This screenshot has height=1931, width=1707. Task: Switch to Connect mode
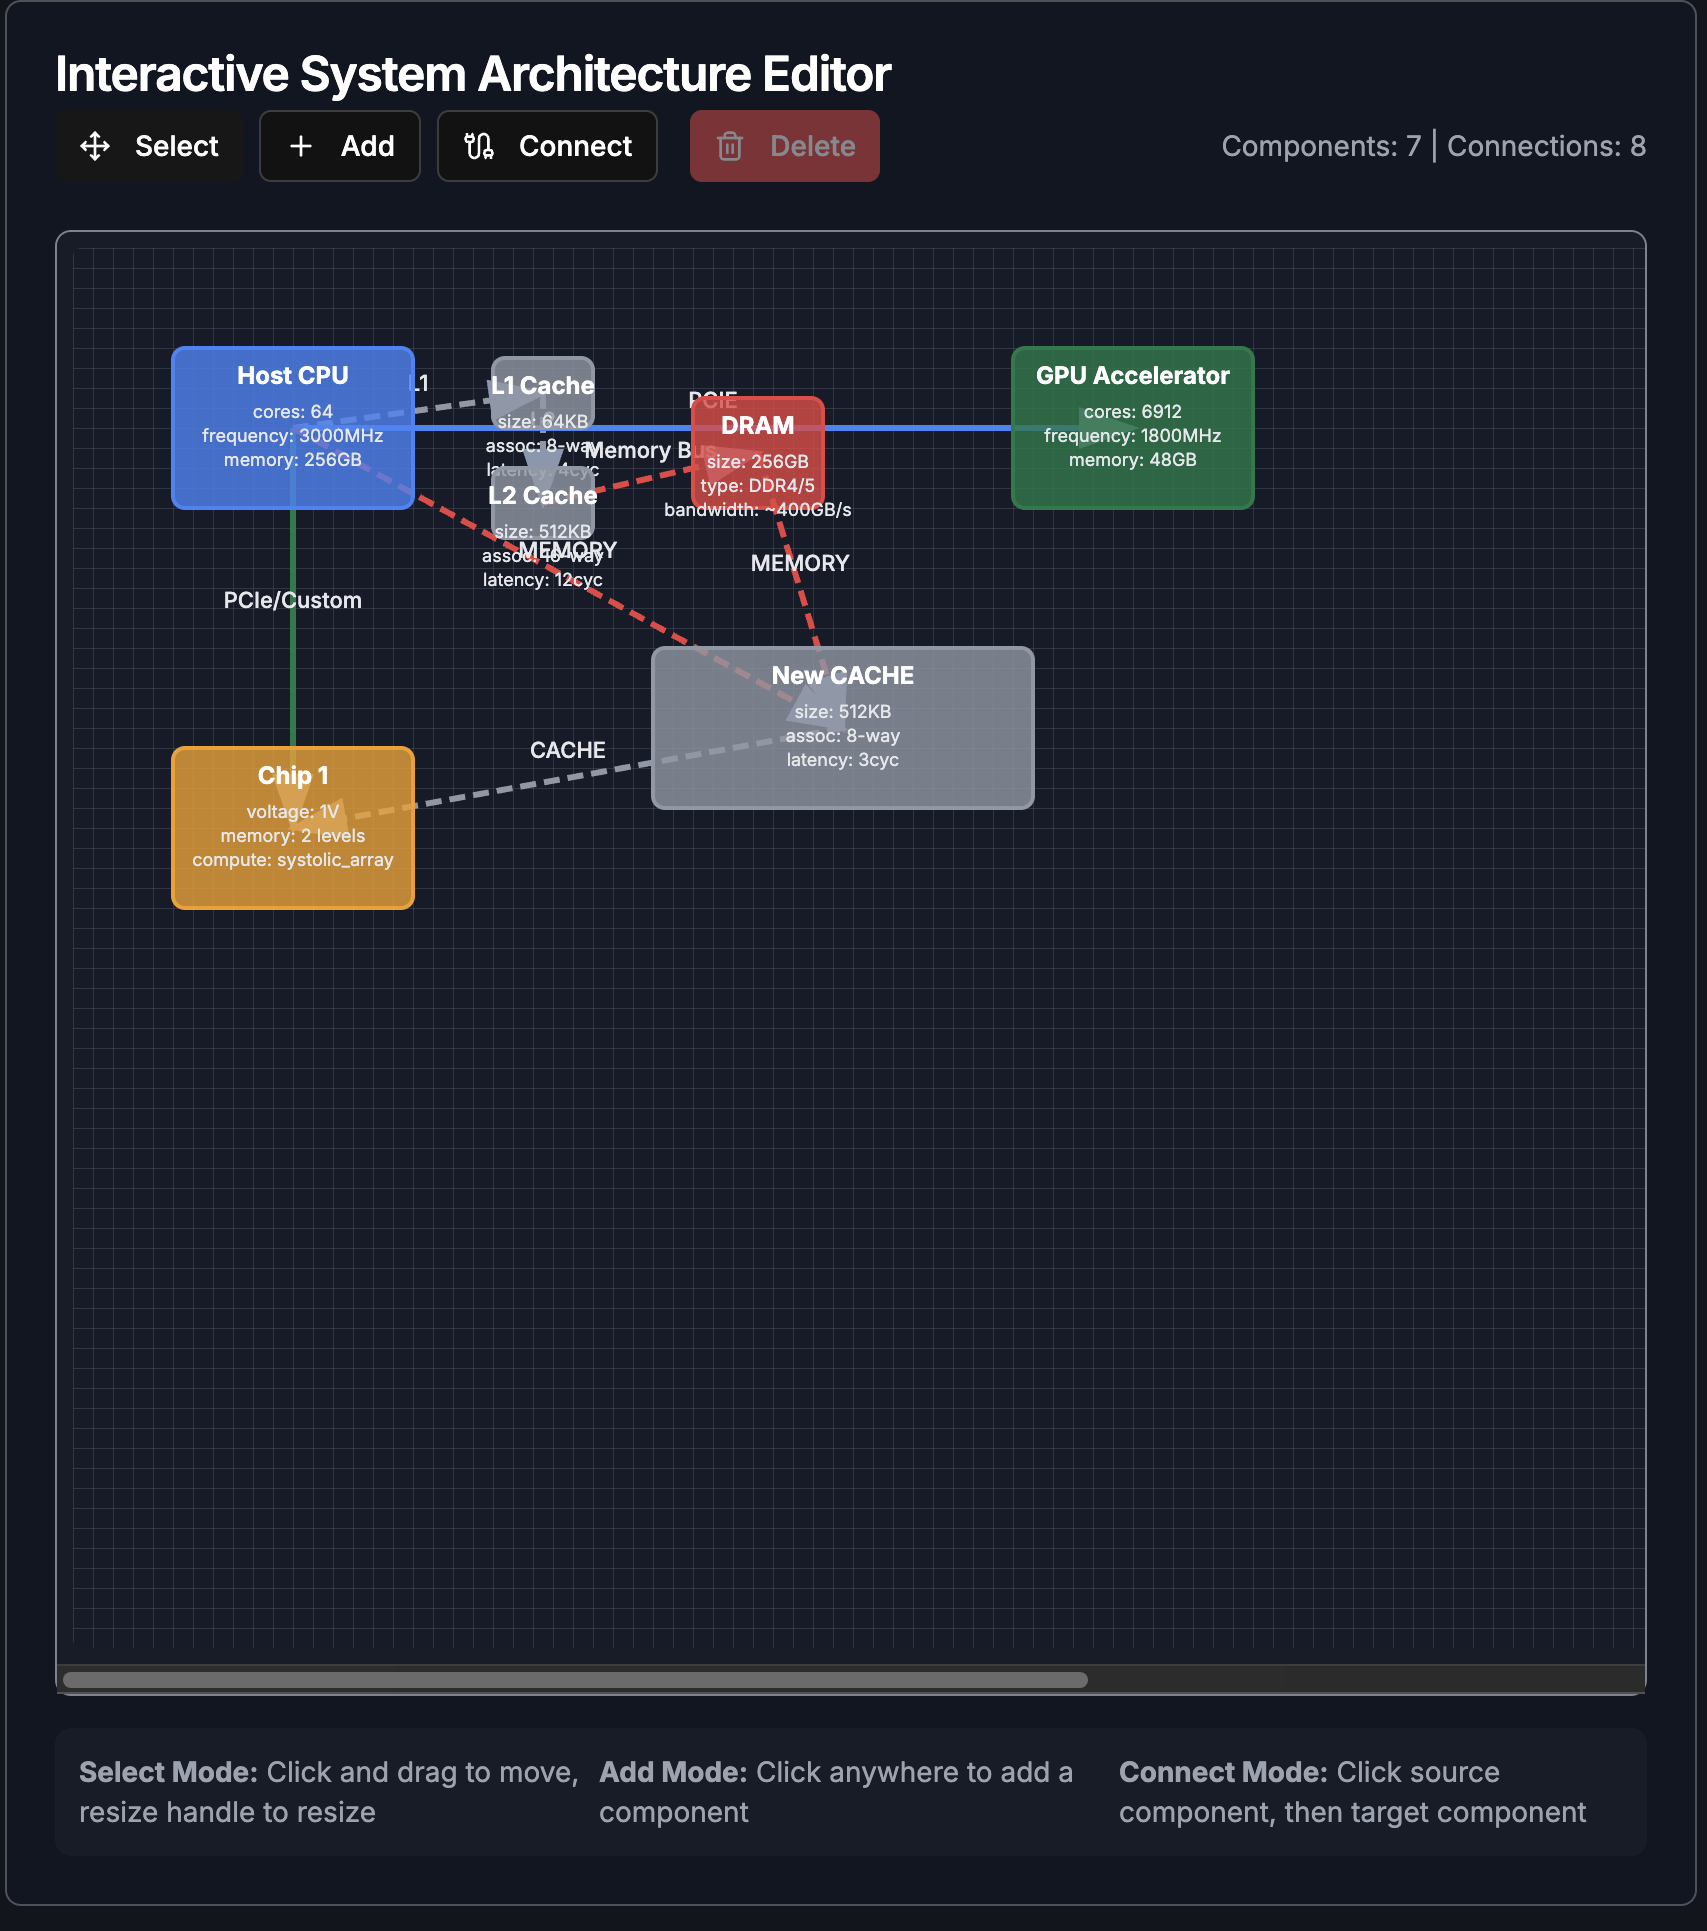[x=547, y=146]
